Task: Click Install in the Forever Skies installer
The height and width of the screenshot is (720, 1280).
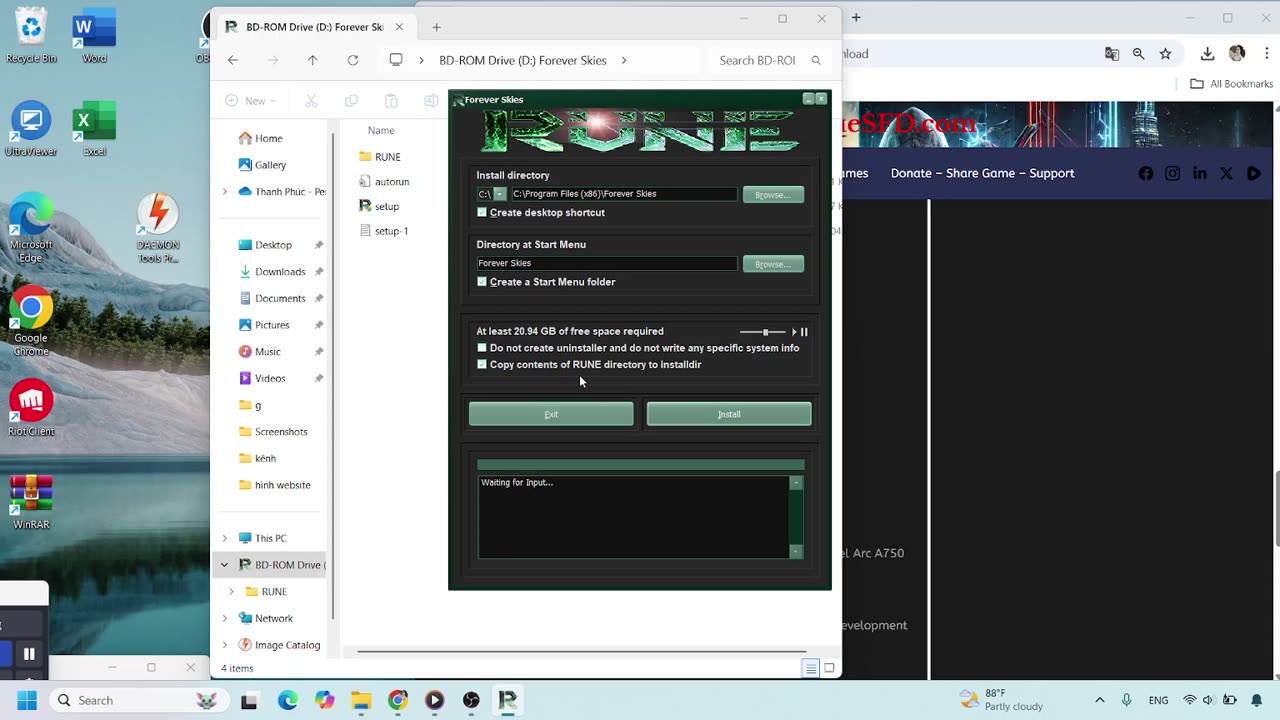Action: pyautogui.click(x=729, y=414)
